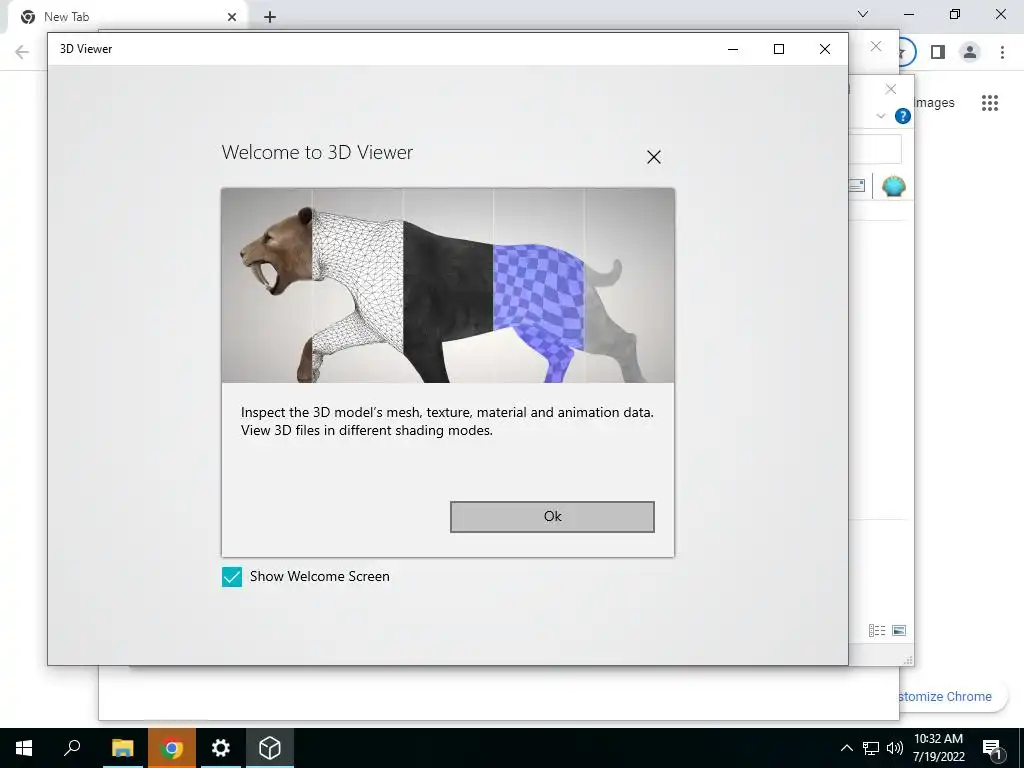Uncheck the Show Welcome Screen checkbox
The height and width of the screenshot is (768, 1024).
[x=232, y=577]
